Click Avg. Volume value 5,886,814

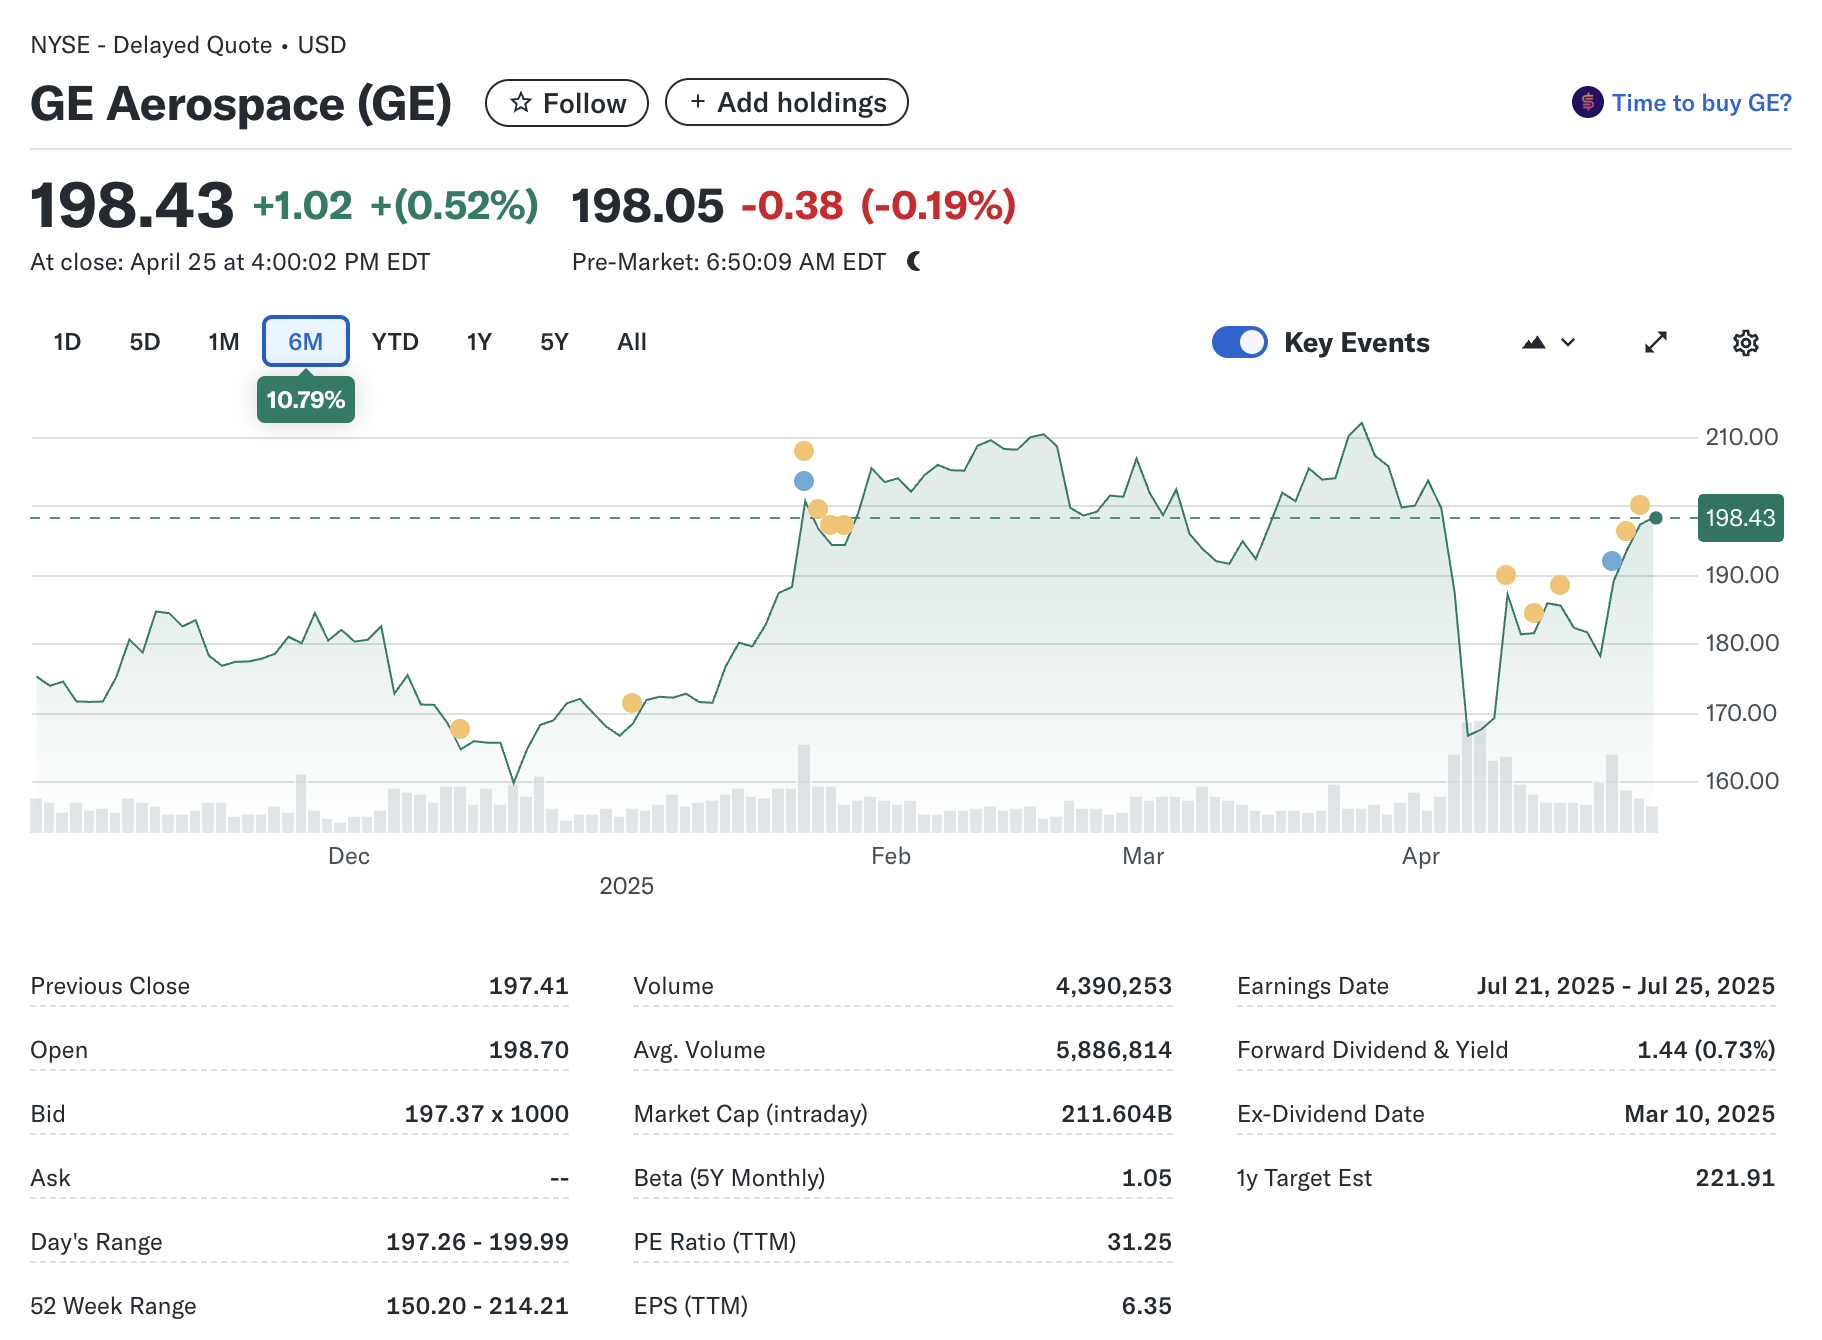(1114, 1050)
